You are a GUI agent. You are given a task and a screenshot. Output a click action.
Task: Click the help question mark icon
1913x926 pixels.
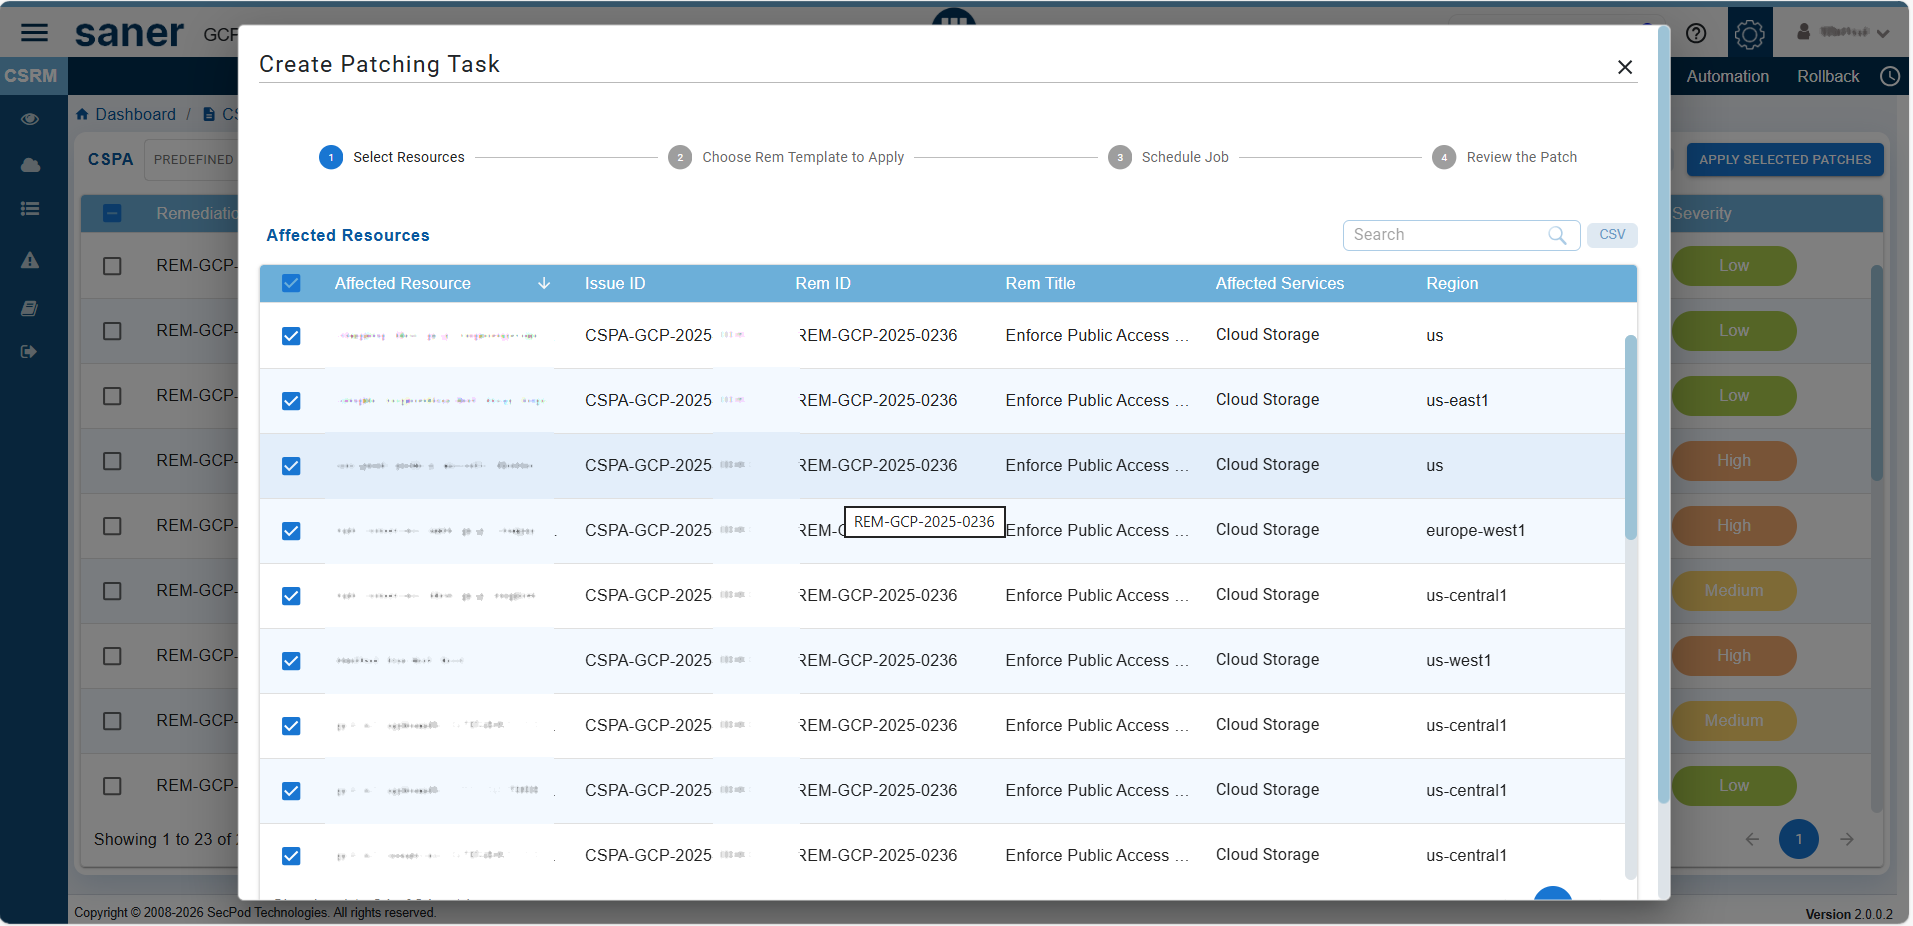coord(1696,33)
